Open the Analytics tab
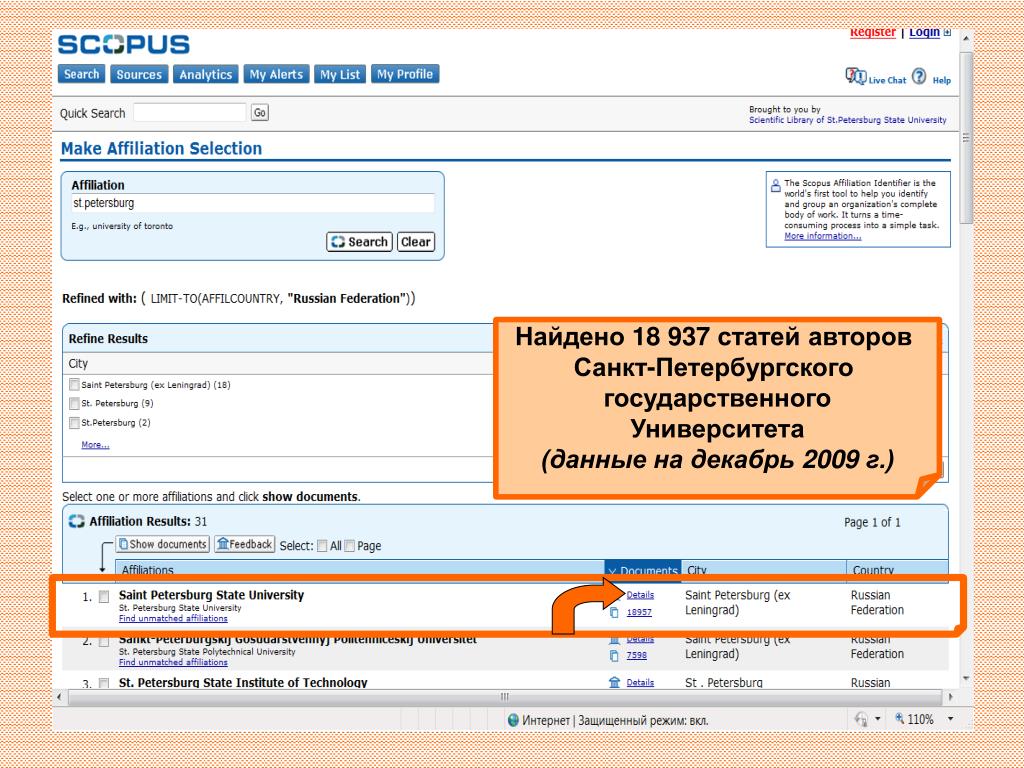The height and width of the screenshot is (768, 1024). (206, 74)
